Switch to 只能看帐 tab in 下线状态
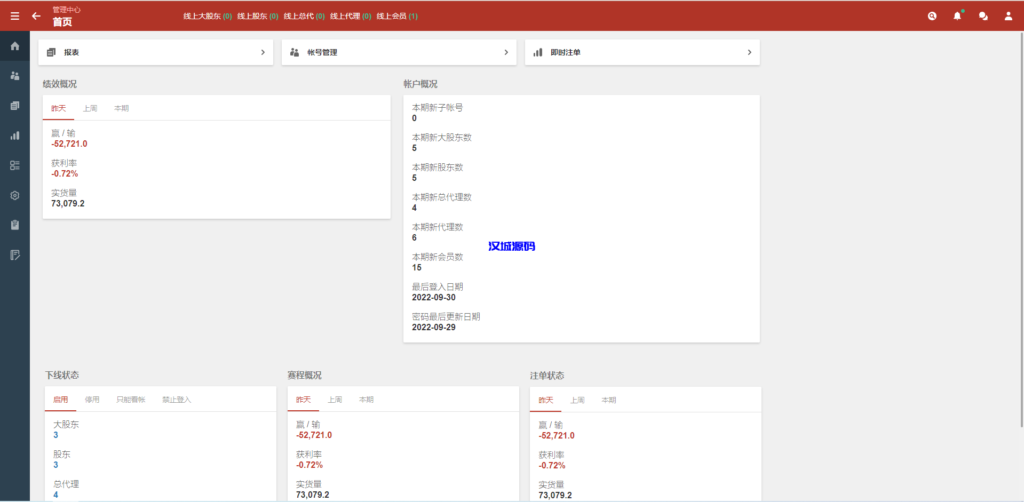Screen dimensions: 1024x502 click(x=131, y=400)
